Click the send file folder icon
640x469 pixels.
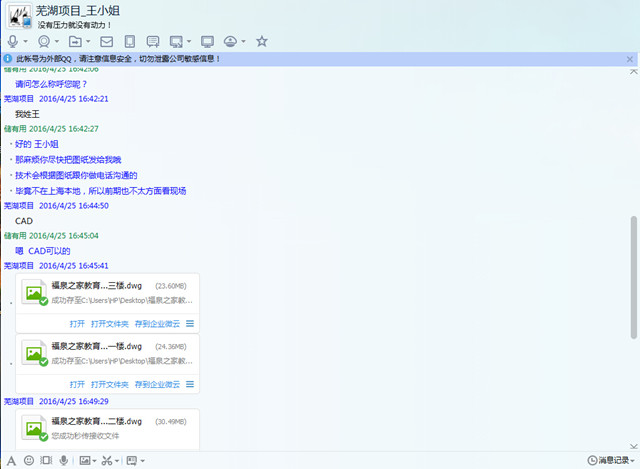pyautogui.click(x=75, y=42)
